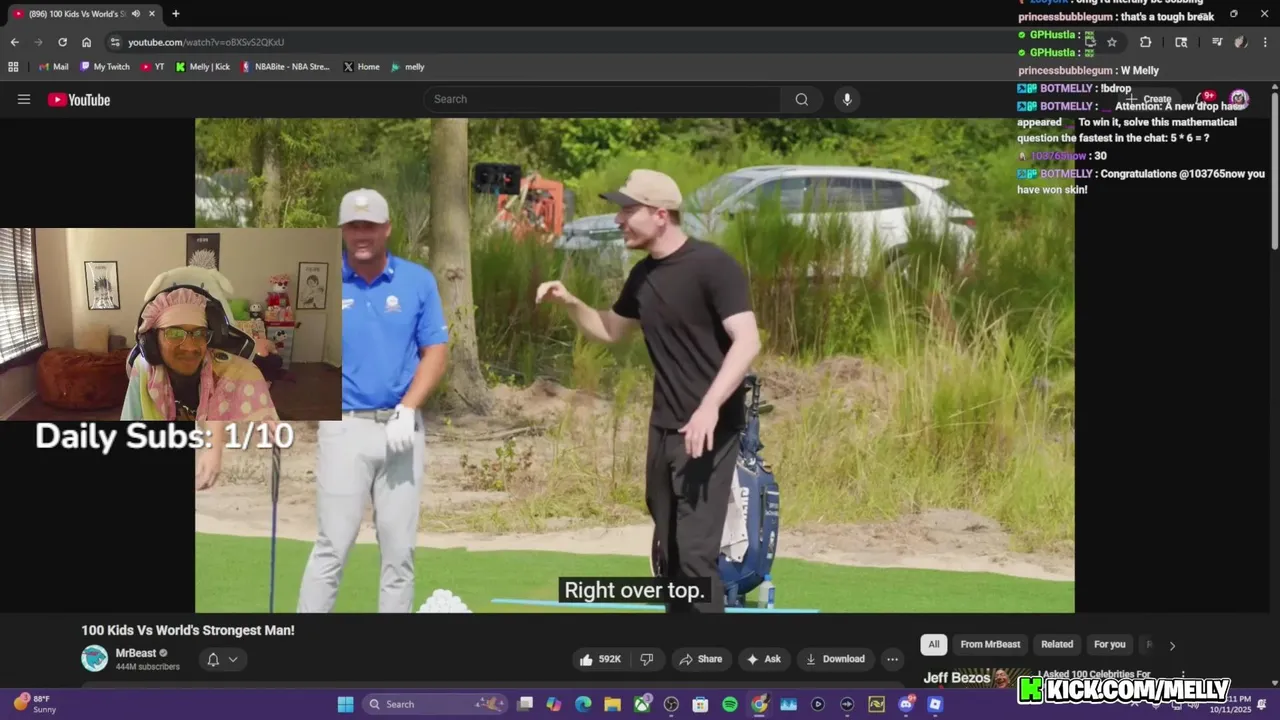Screen dimensions: 1280x720
Task: Open the X Home bookmark
Action: pos(361,67)
